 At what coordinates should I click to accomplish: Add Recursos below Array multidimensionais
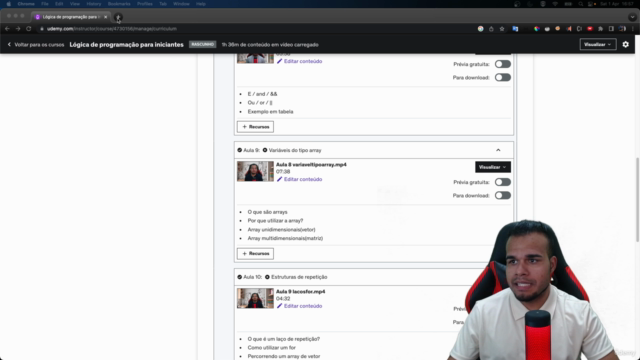coord(256,253)
